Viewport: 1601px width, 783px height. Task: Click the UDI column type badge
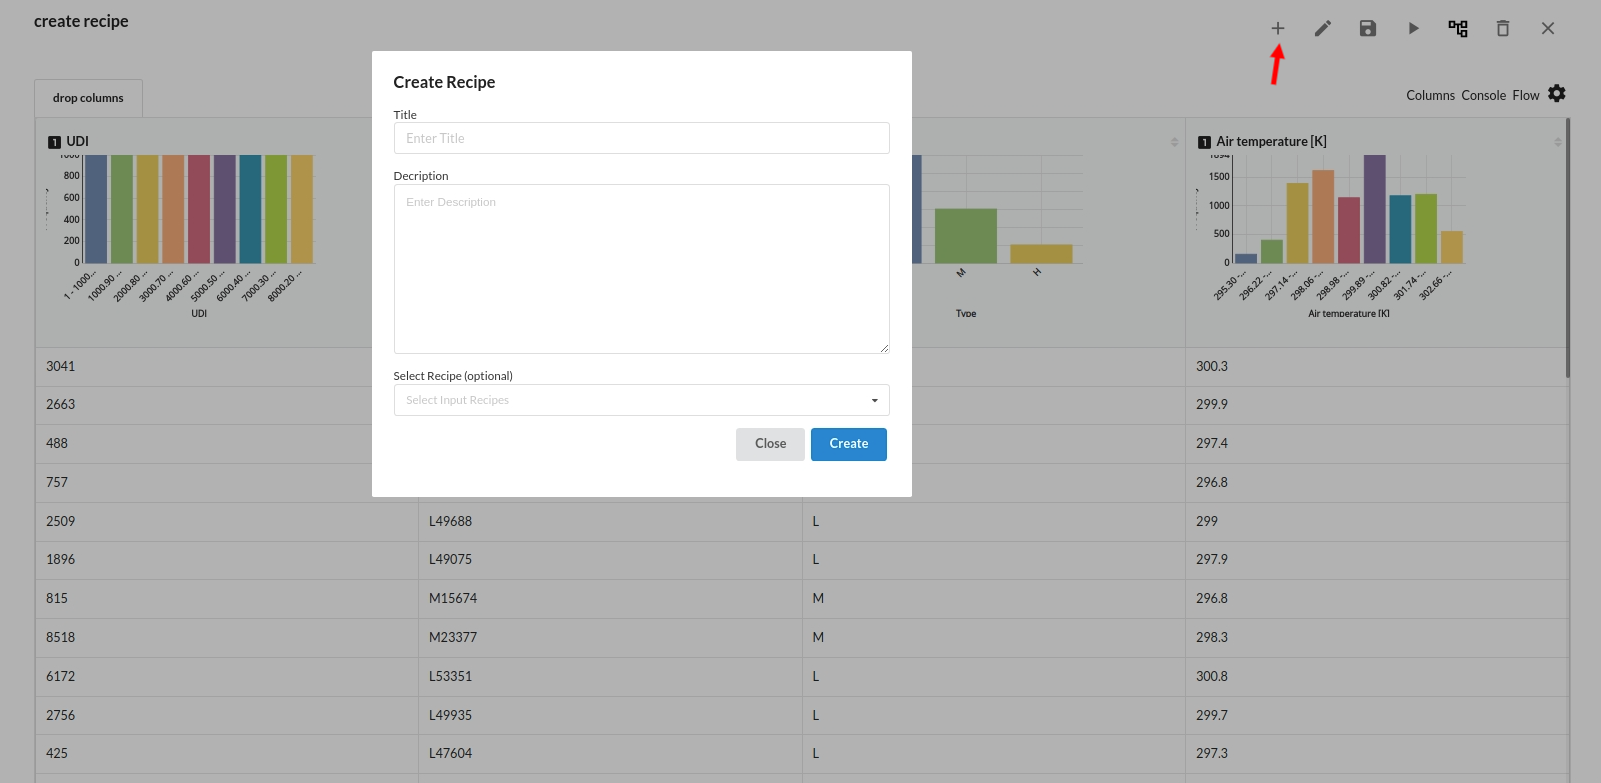pos(54,142)
